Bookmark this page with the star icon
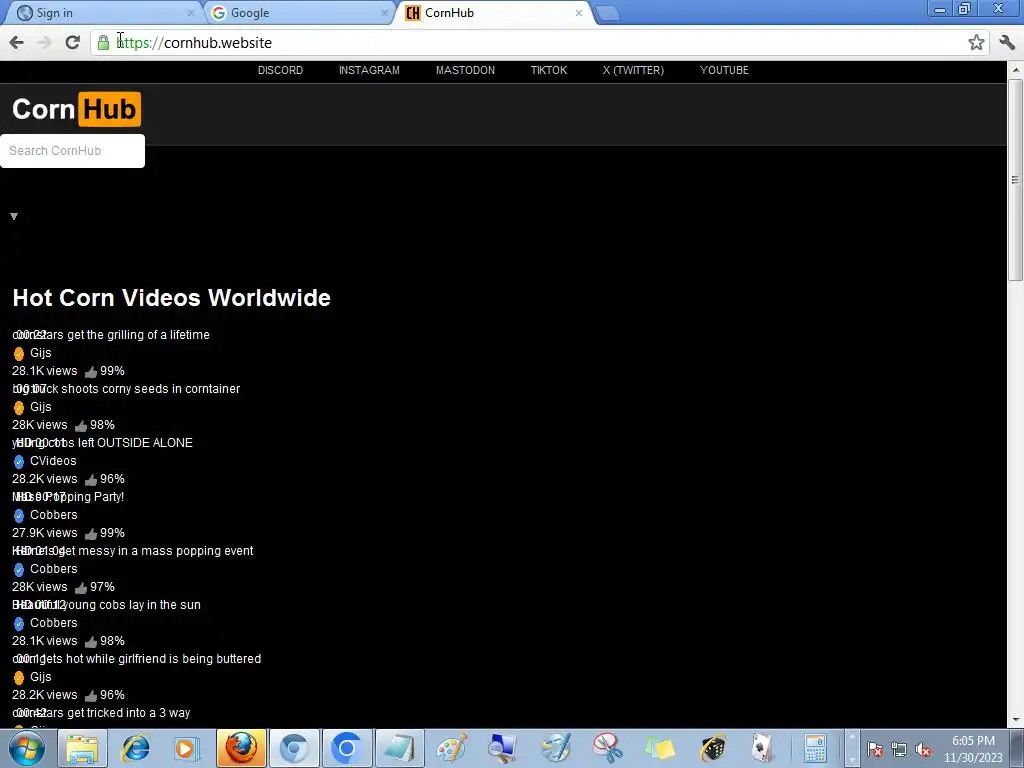The height and width of the screenshot is (768, 1024). [x=976, y=42]
